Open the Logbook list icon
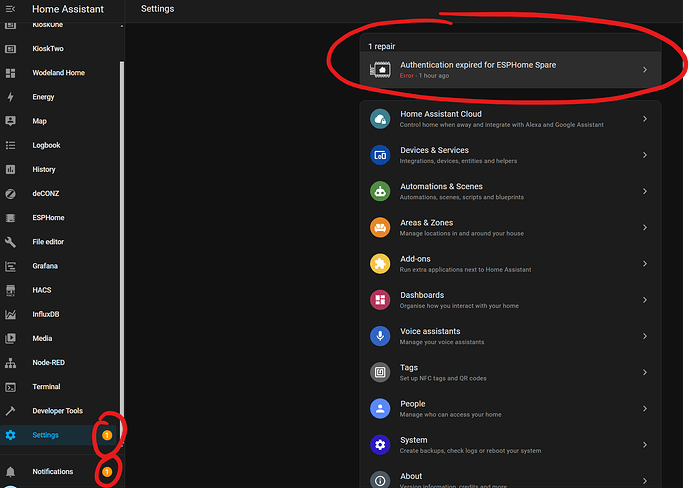690x488 pixels. tap(10, 145)
